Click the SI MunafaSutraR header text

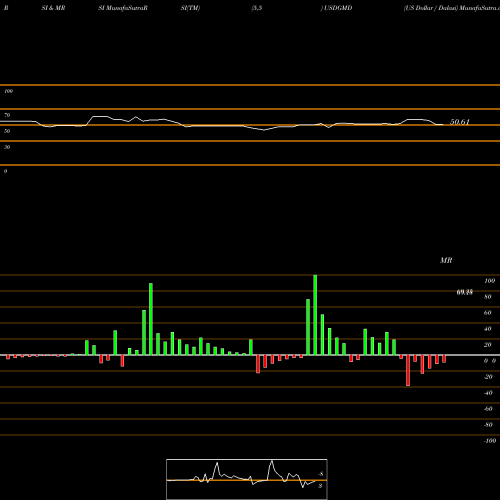tap(123, 8)
